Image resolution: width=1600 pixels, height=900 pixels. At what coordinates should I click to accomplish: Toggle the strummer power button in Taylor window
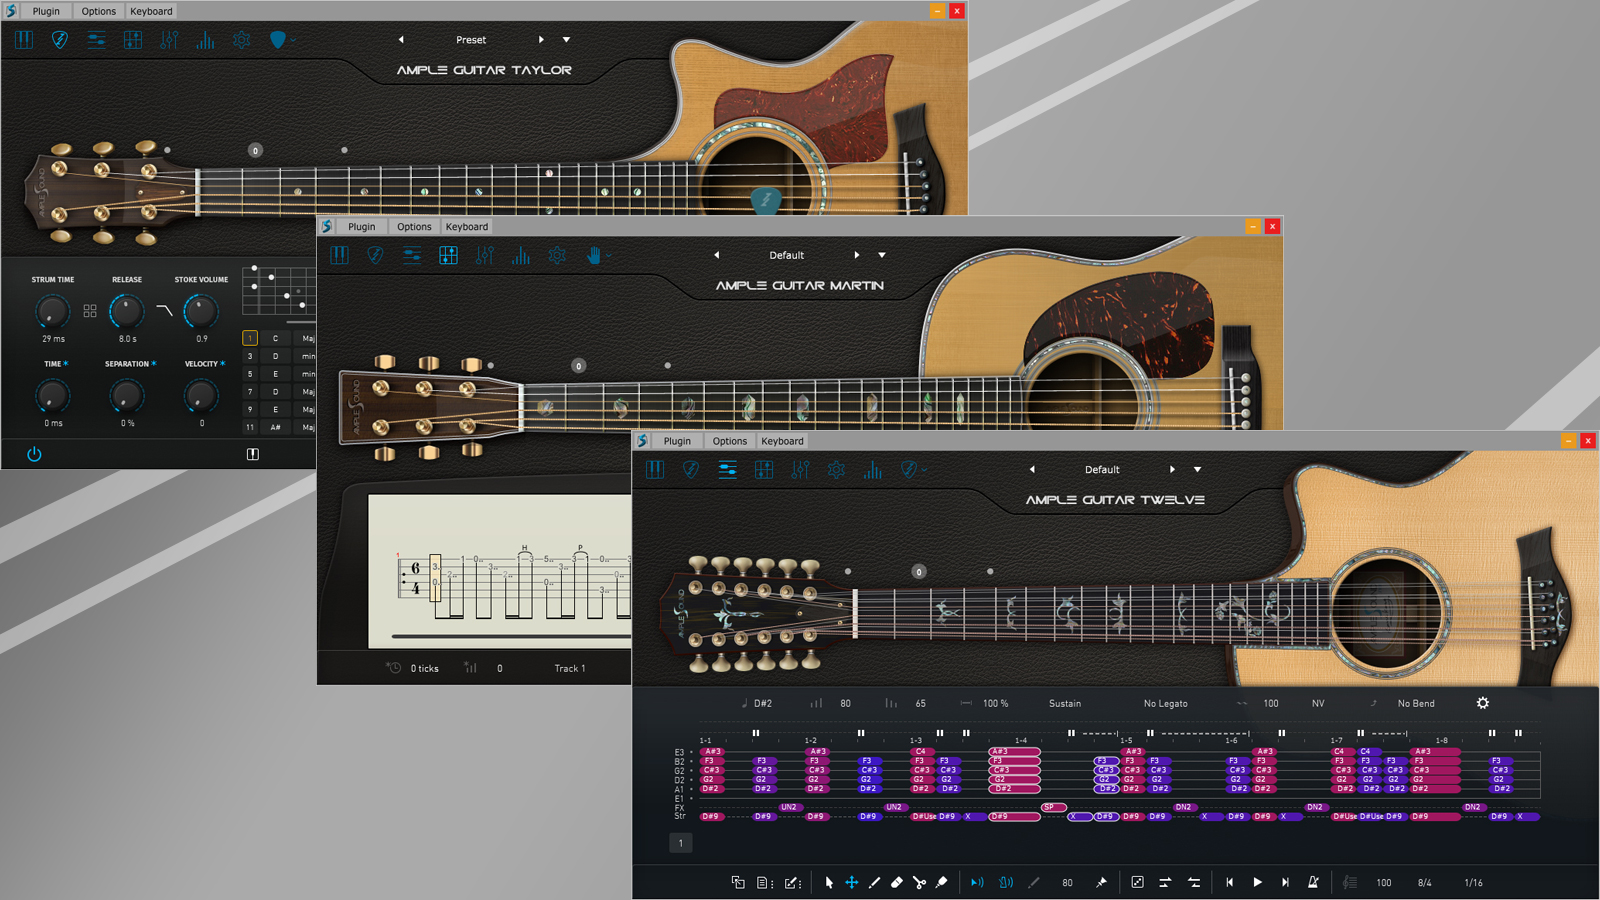34,454
